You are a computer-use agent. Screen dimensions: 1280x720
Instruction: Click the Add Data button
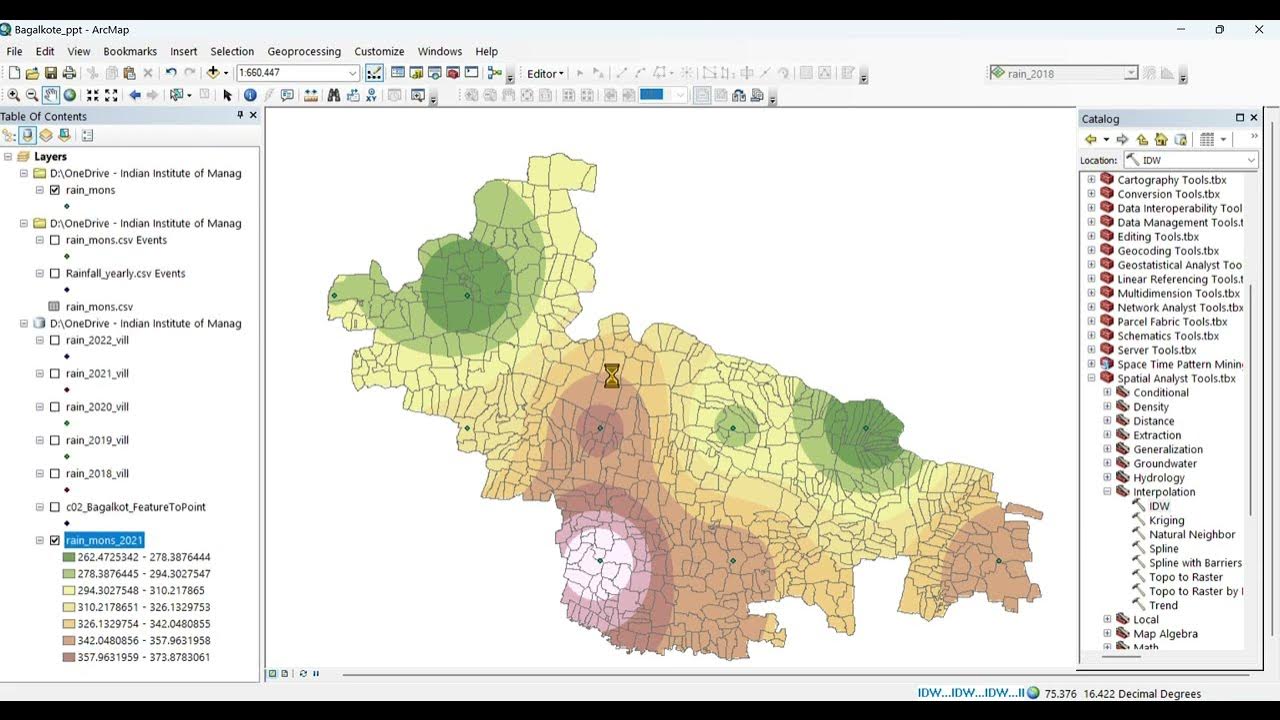pyautogui.click(x=213, y=73)
